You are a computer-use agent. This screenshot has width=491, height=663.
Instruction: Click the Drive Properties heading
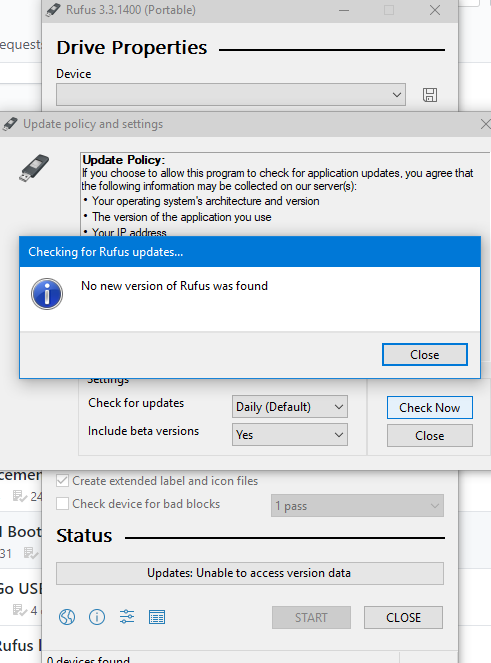[x=132, y=47]
